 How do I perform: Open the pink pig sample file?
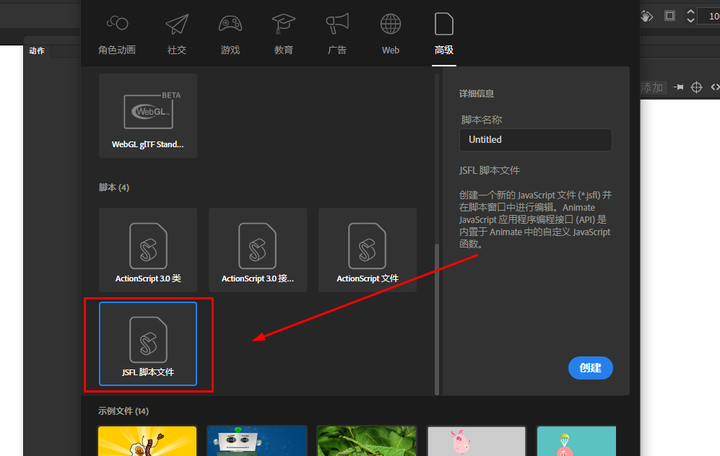(x=476, y=441)
